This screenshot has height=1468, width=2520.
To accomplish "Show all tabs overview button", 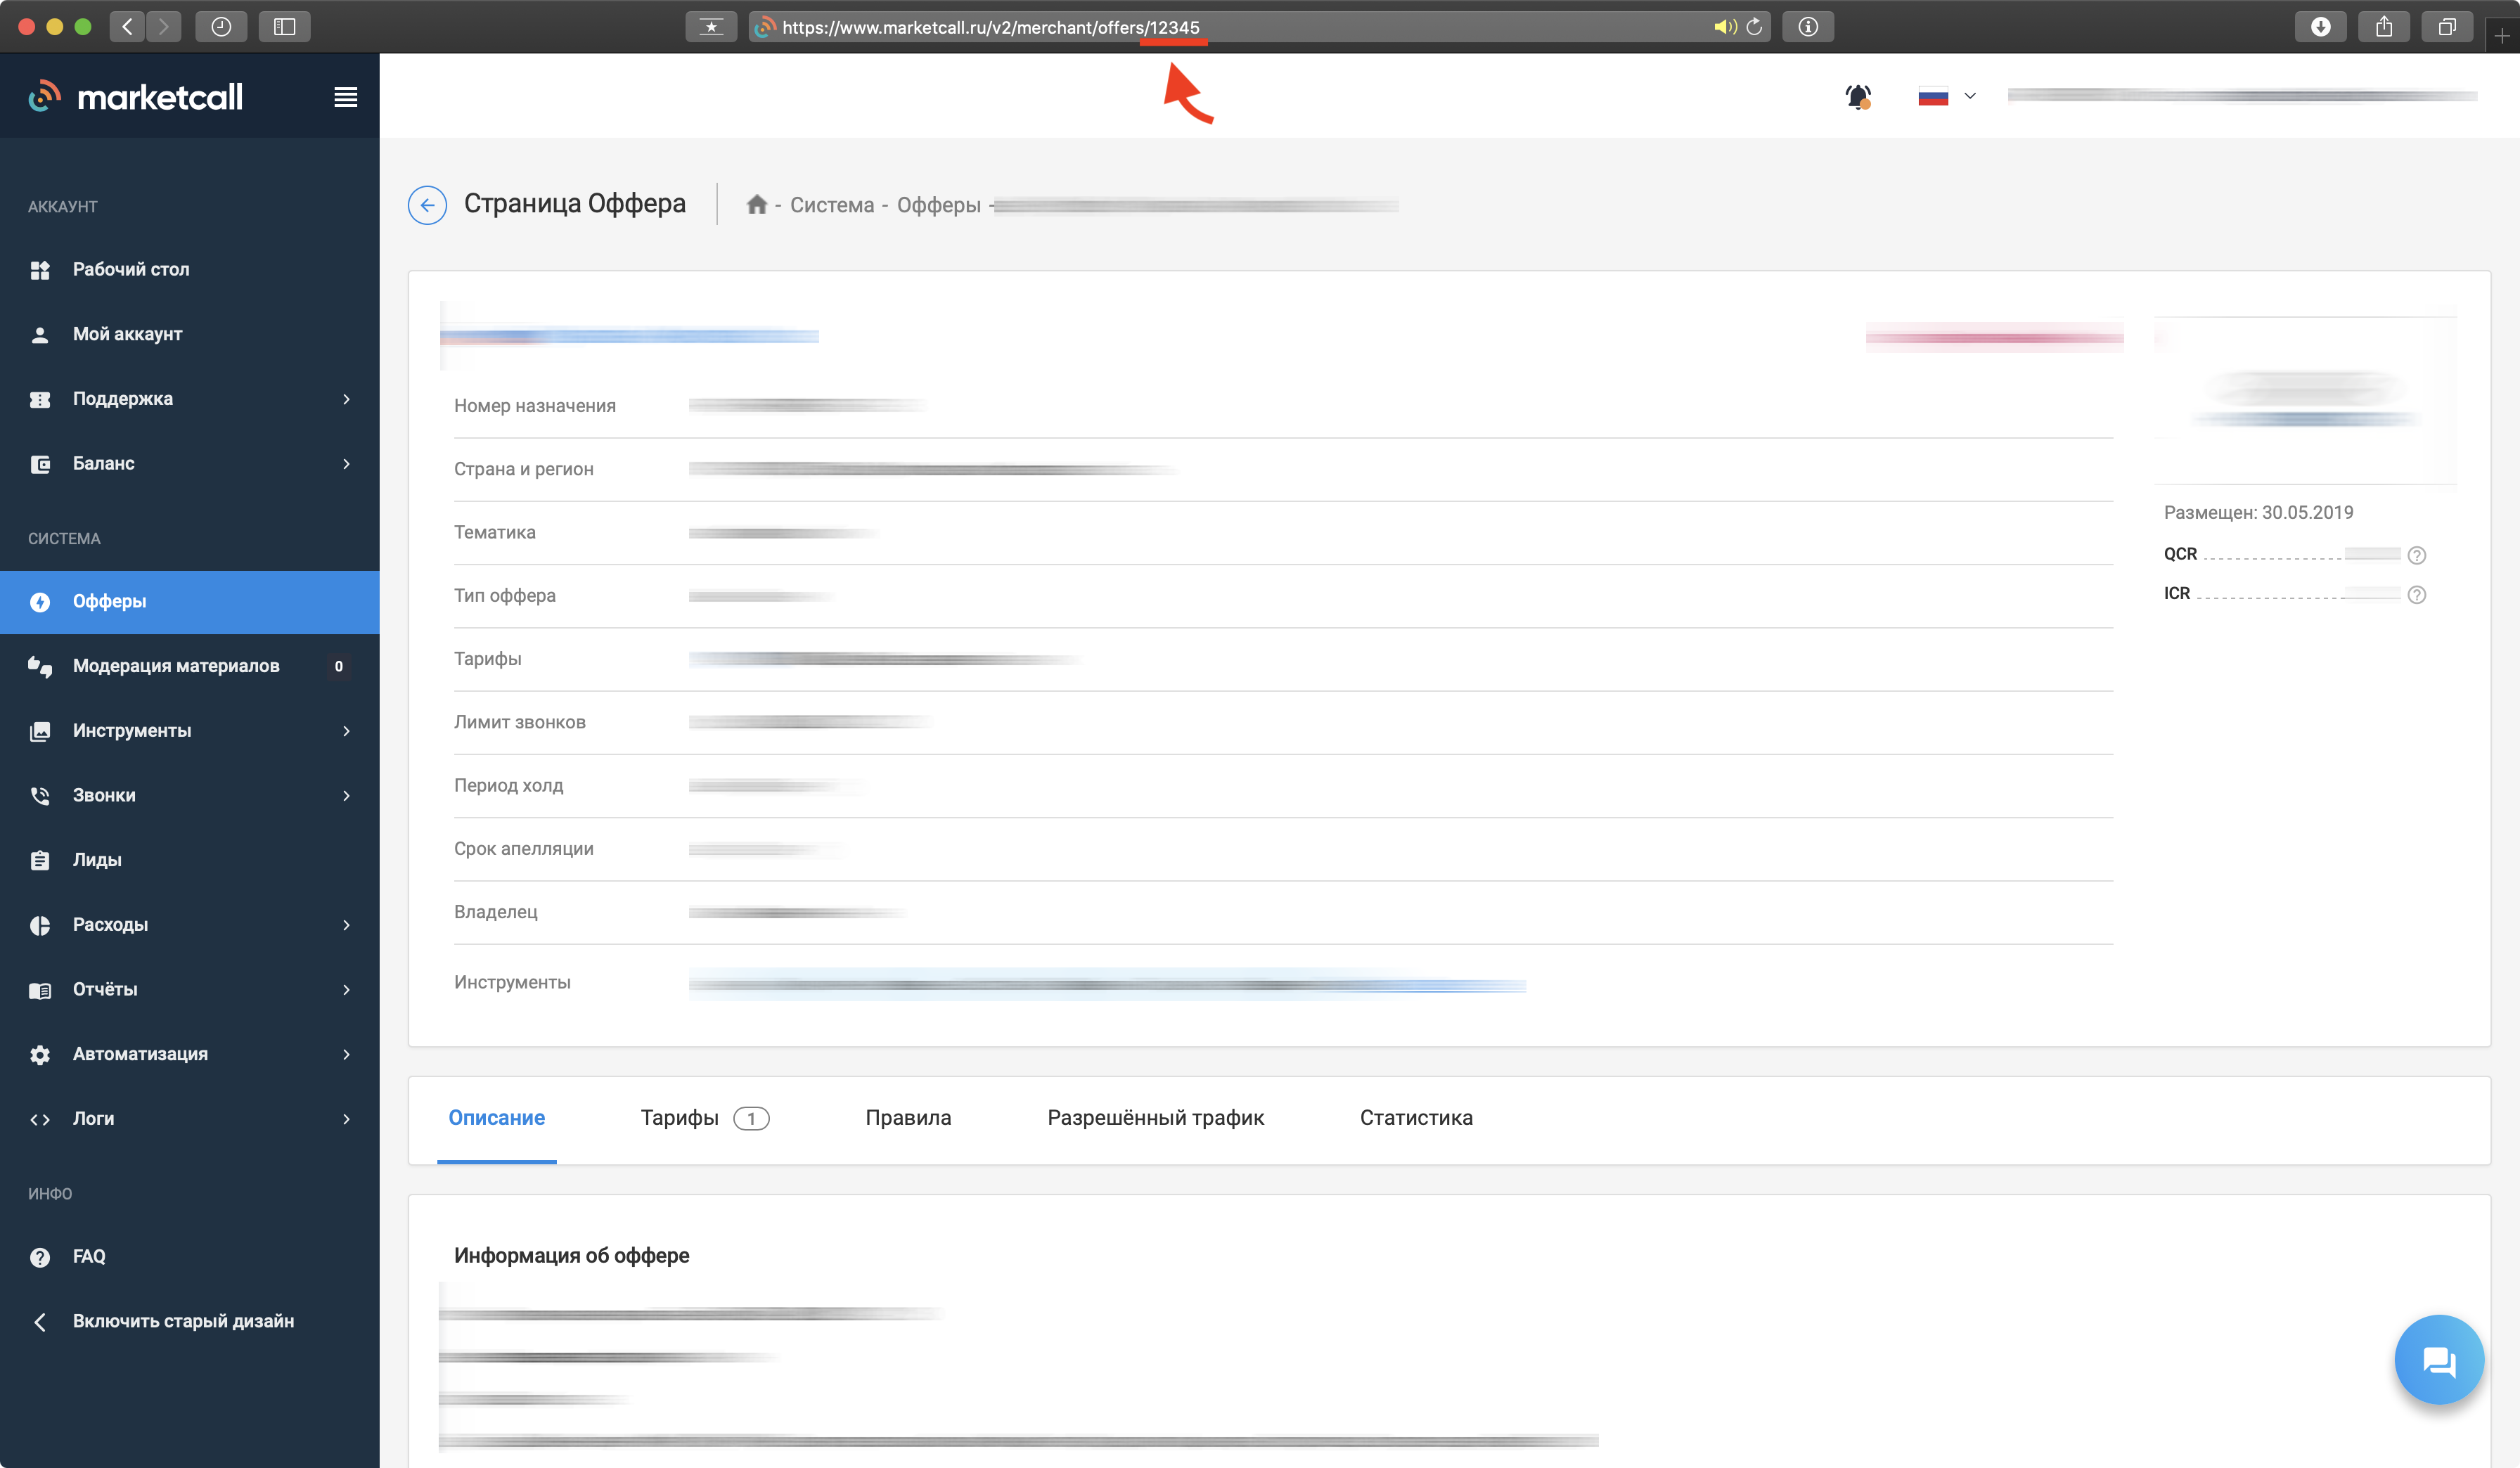I will click(x=2447, y=27).
